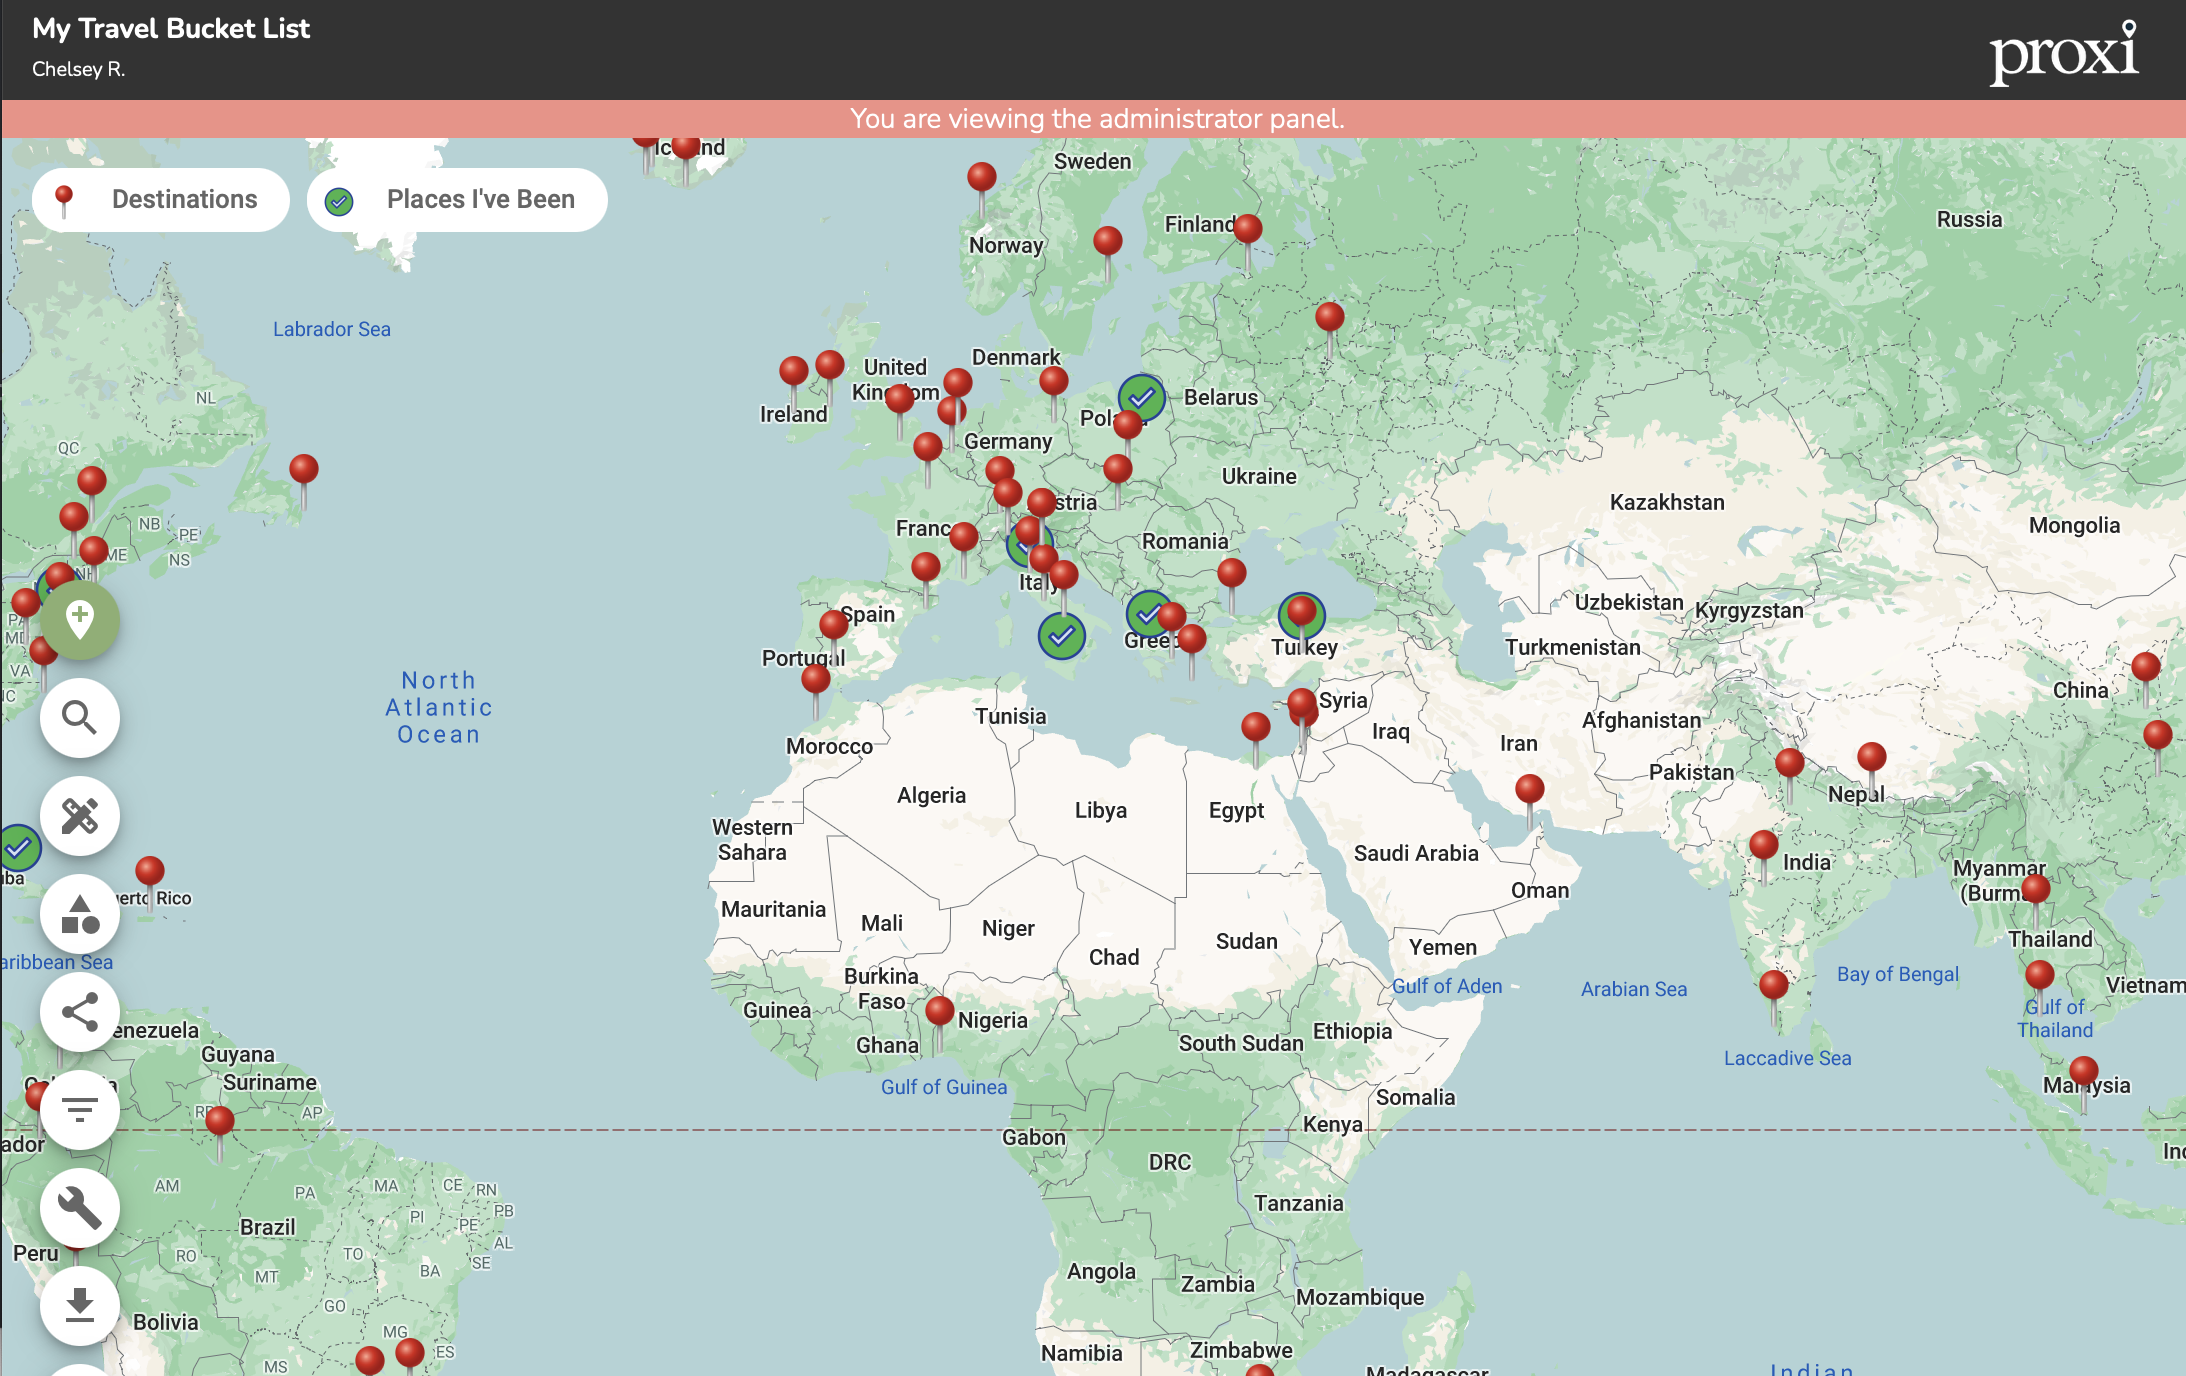Click the download export icon

80,1305
